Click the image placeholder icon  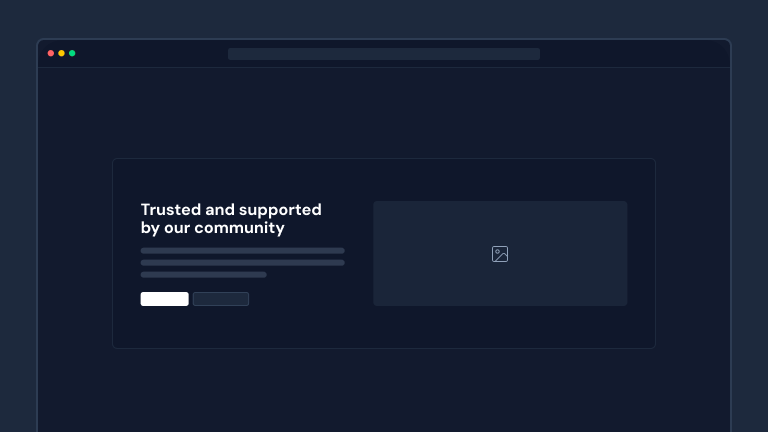500,254
